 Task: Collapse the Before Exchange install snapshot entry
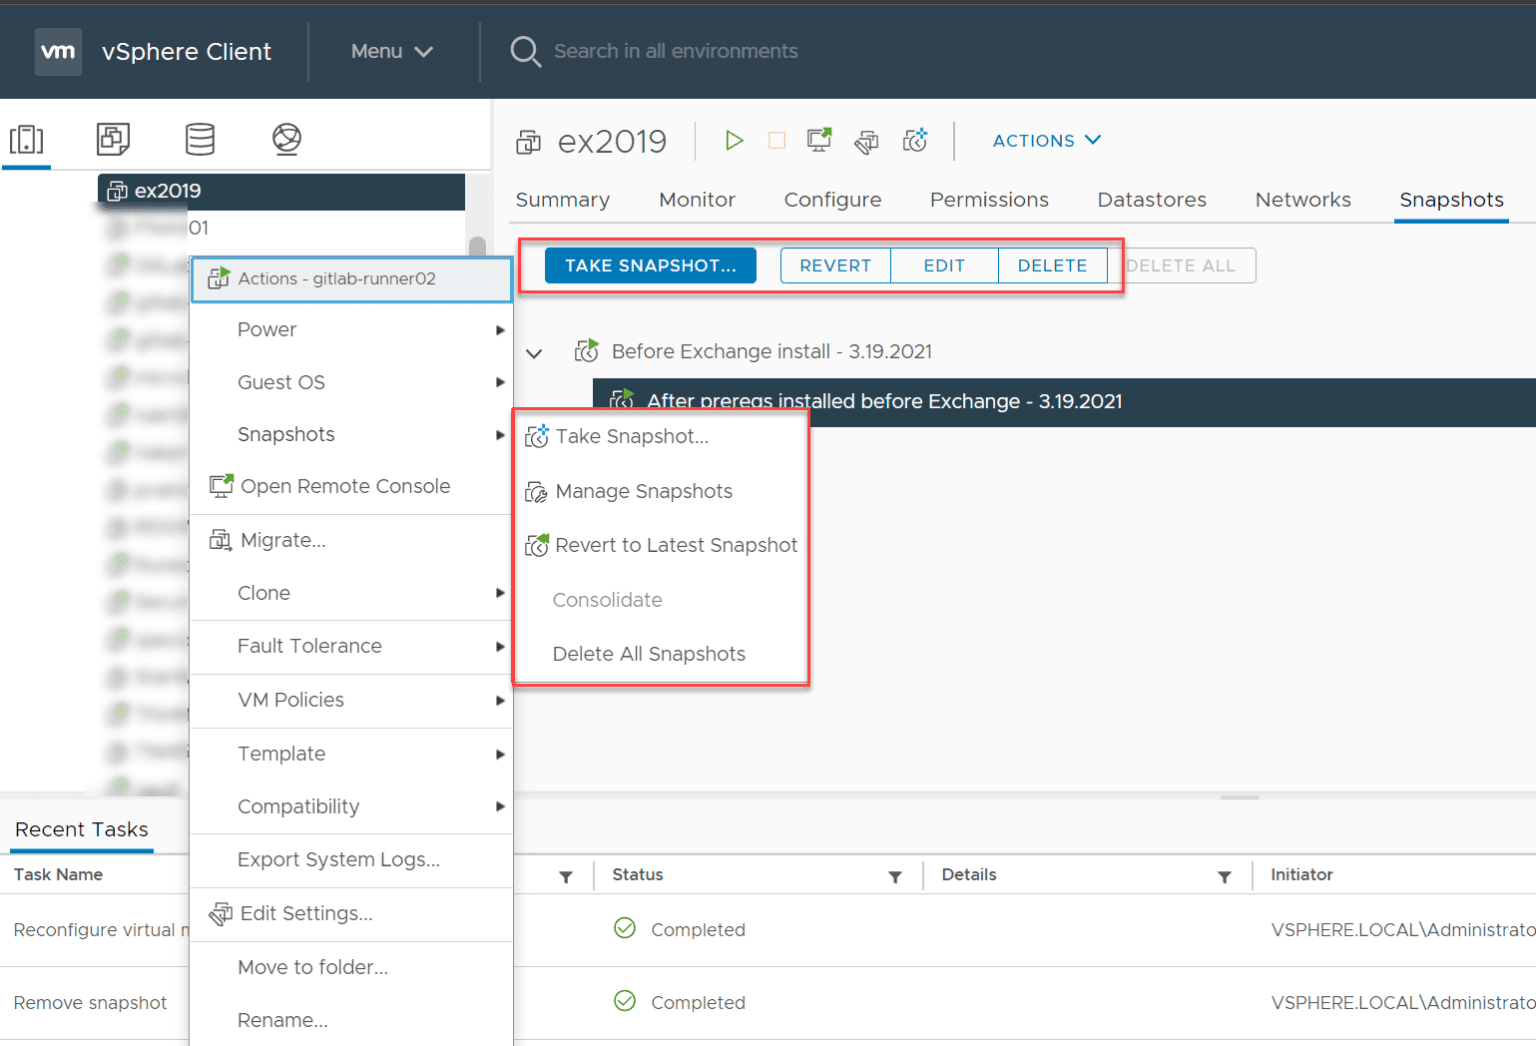534,353
